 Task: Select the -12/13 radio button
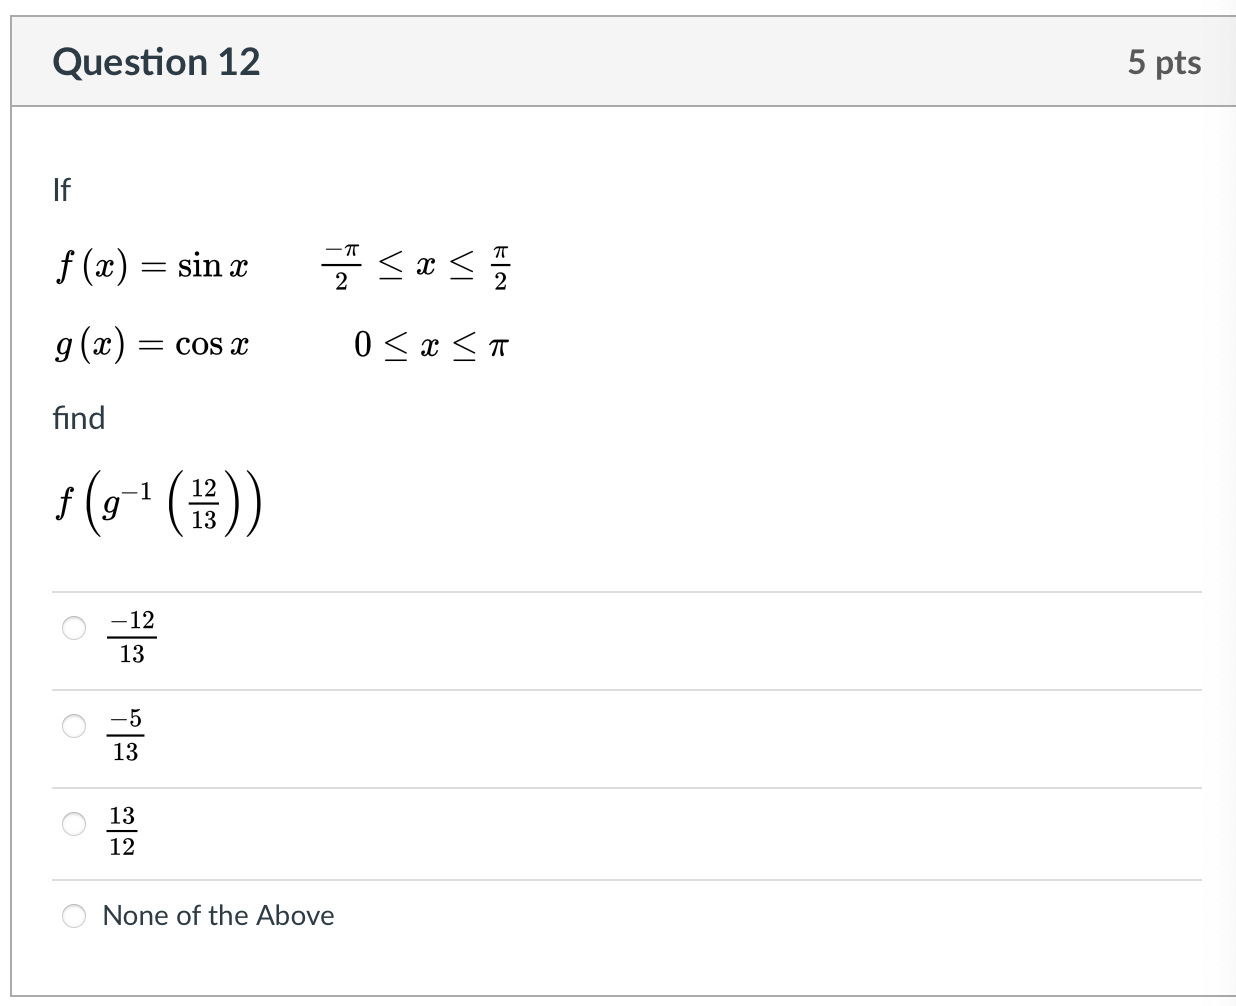pos(74,628)
